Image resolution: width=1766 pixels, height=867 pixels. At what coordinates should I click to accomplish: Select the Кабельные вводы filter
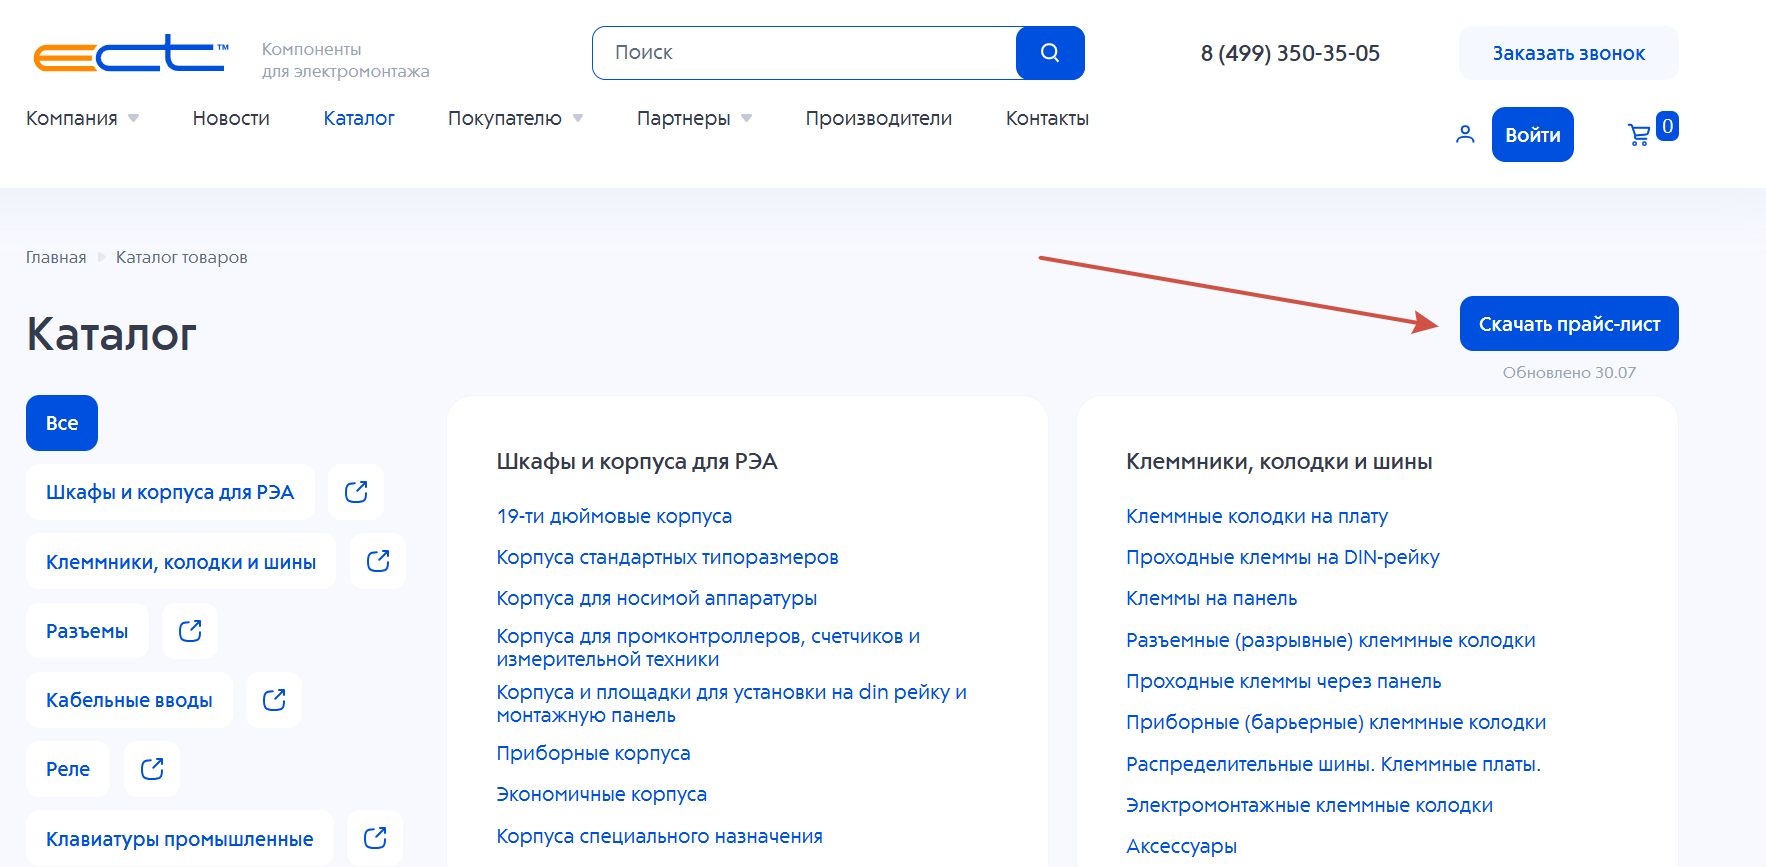pyautogui.click(x=129, y=700)
